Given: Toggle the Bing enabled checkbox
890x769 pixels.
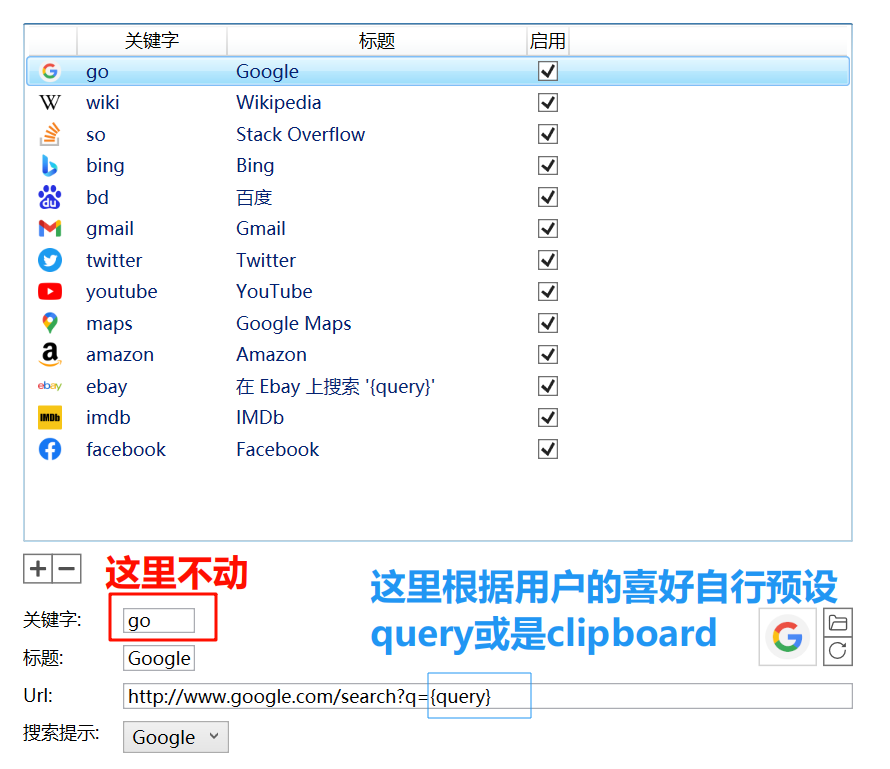Looking at the screenshot, I should pyautogui.click(x=548, y=166).
